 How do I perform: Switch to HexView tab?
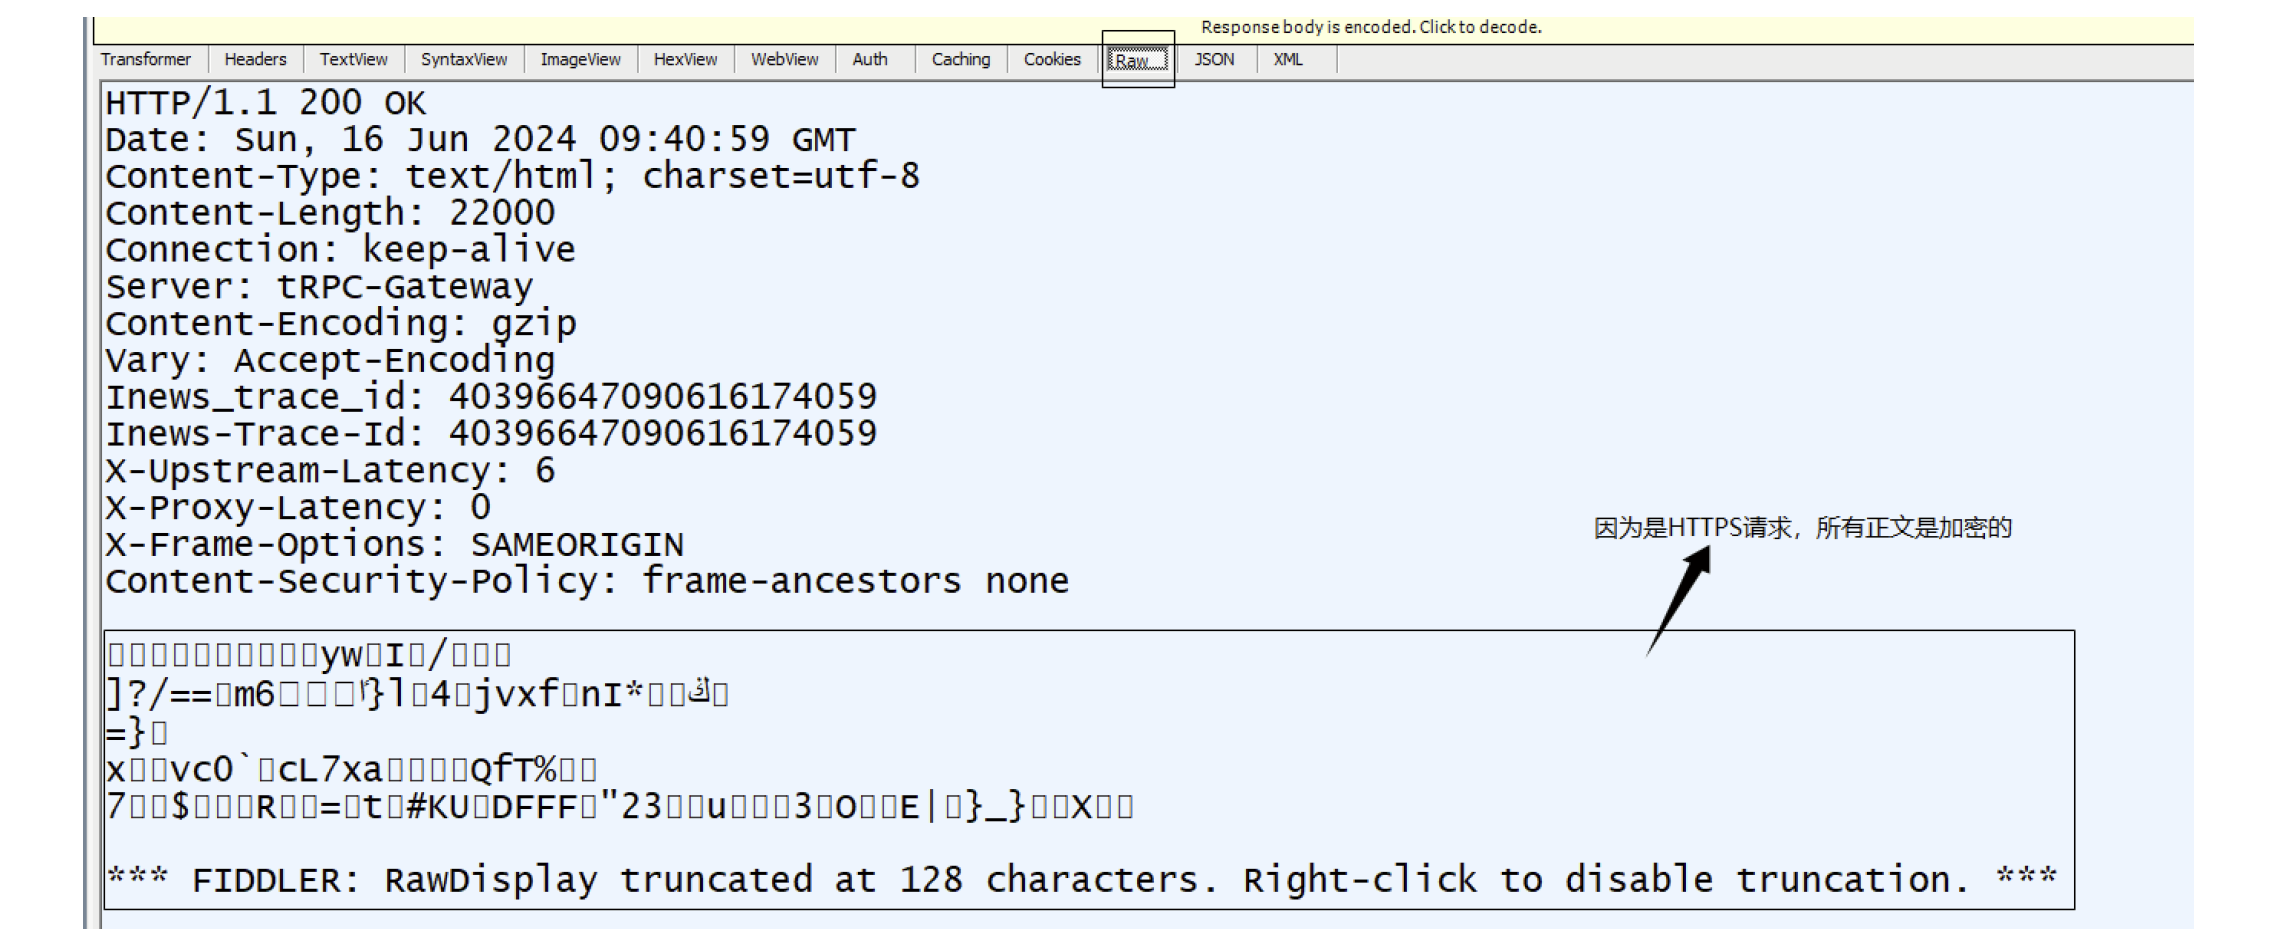click(x=685, y=59)
